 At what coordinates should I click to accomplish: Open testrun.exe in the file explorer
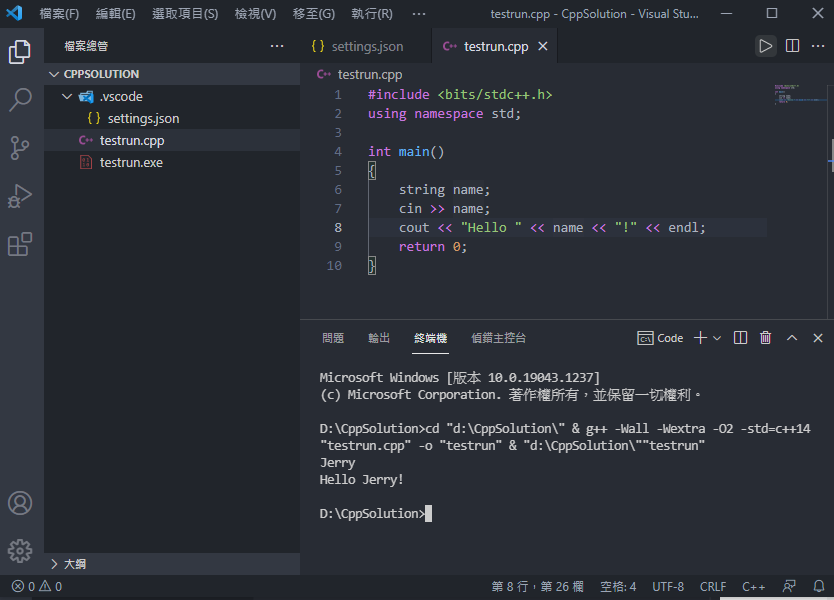131,162
